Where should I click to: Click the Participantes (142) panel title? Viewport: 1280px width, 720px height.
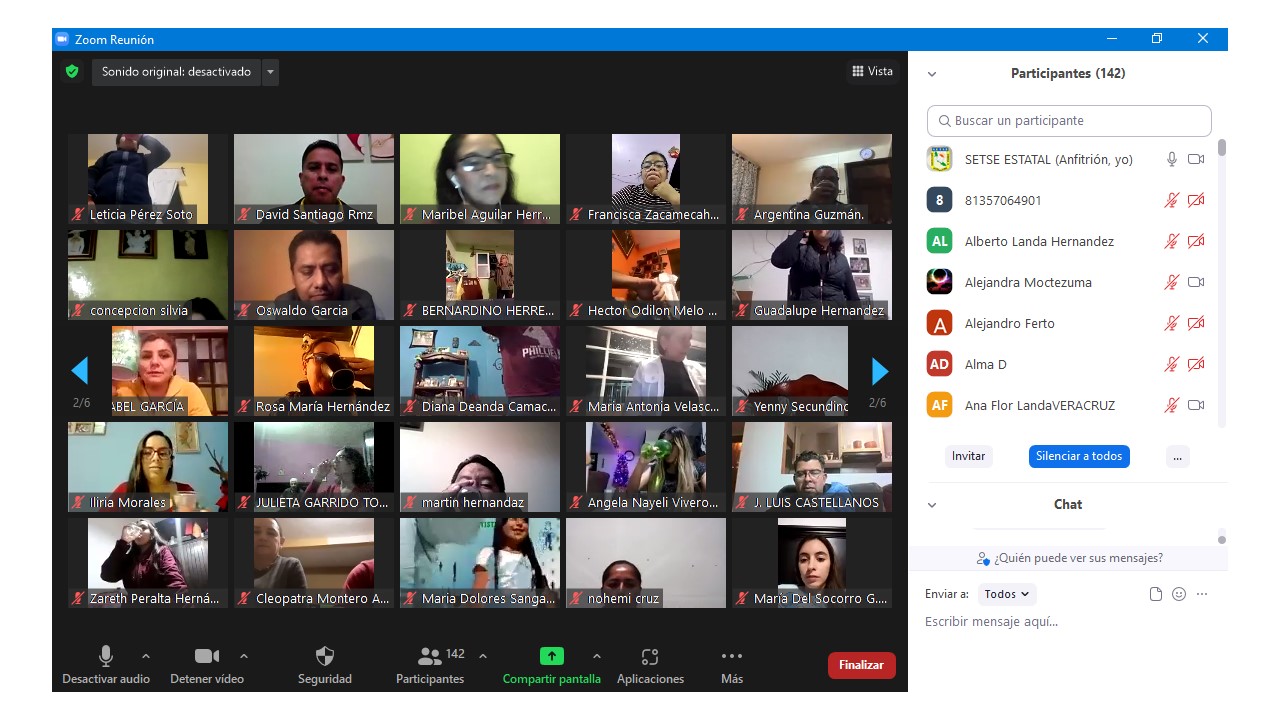pyautogui.click(x=1068, y=74)
